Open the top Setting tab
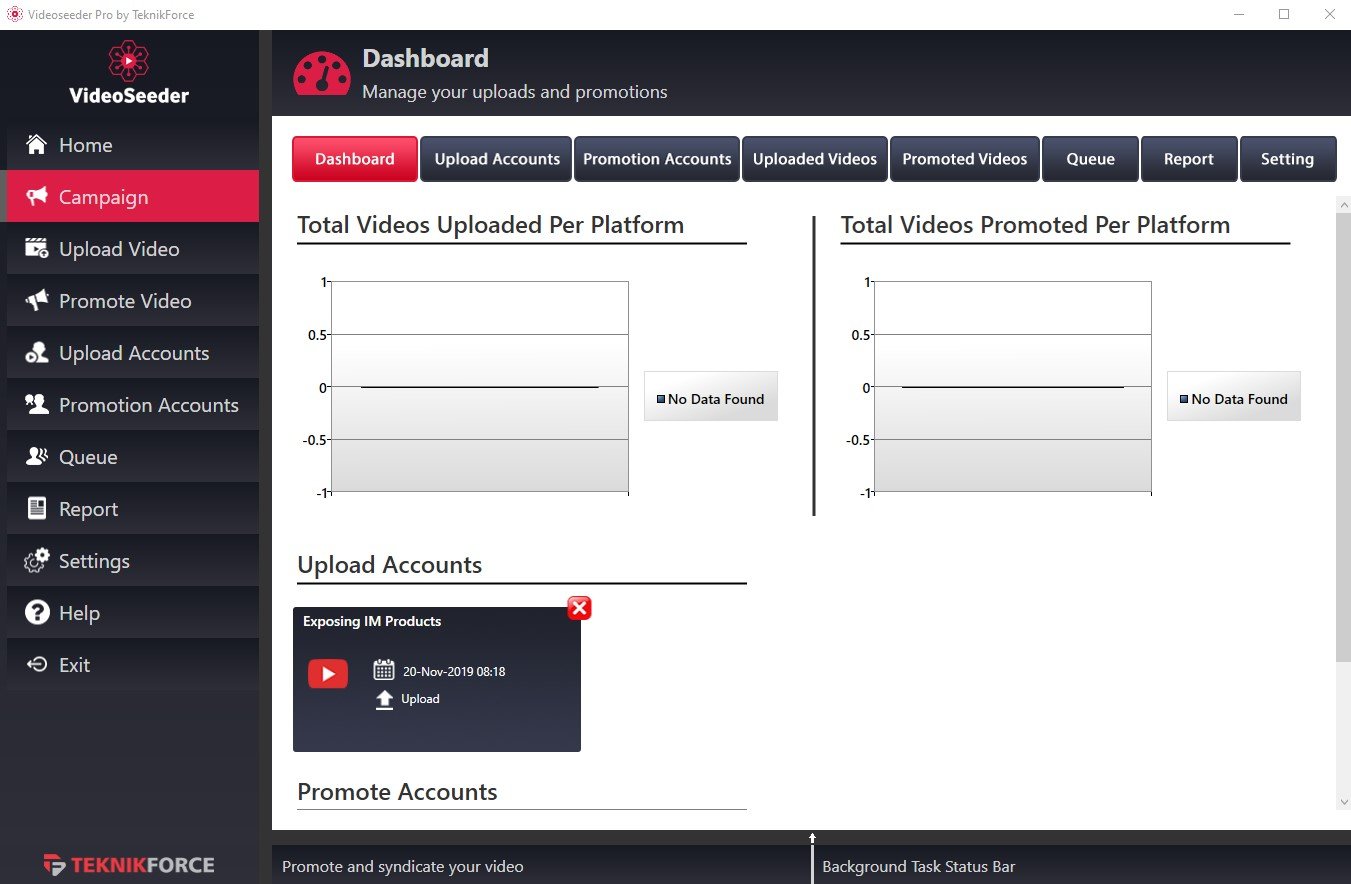 point(1287,159)
